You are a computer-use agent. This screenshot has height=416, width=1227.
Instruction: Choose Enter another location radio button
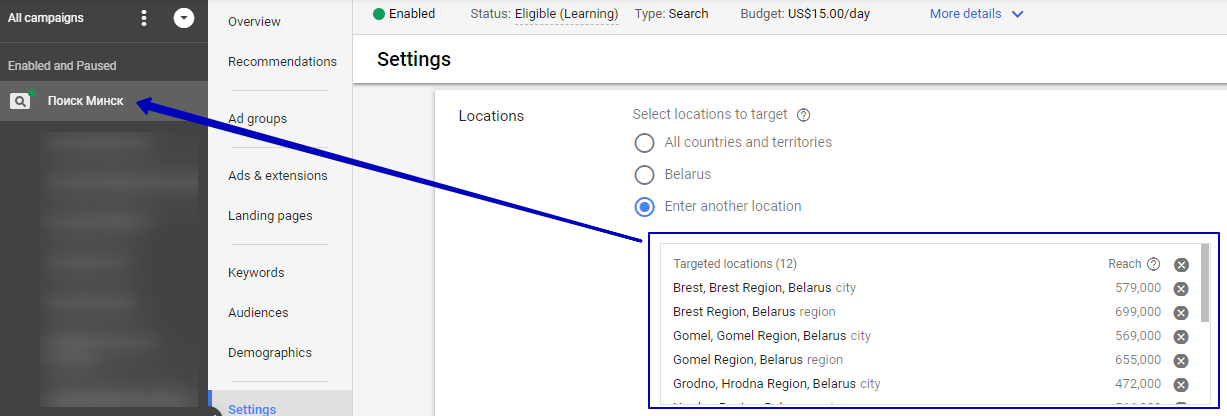[645, 206]
